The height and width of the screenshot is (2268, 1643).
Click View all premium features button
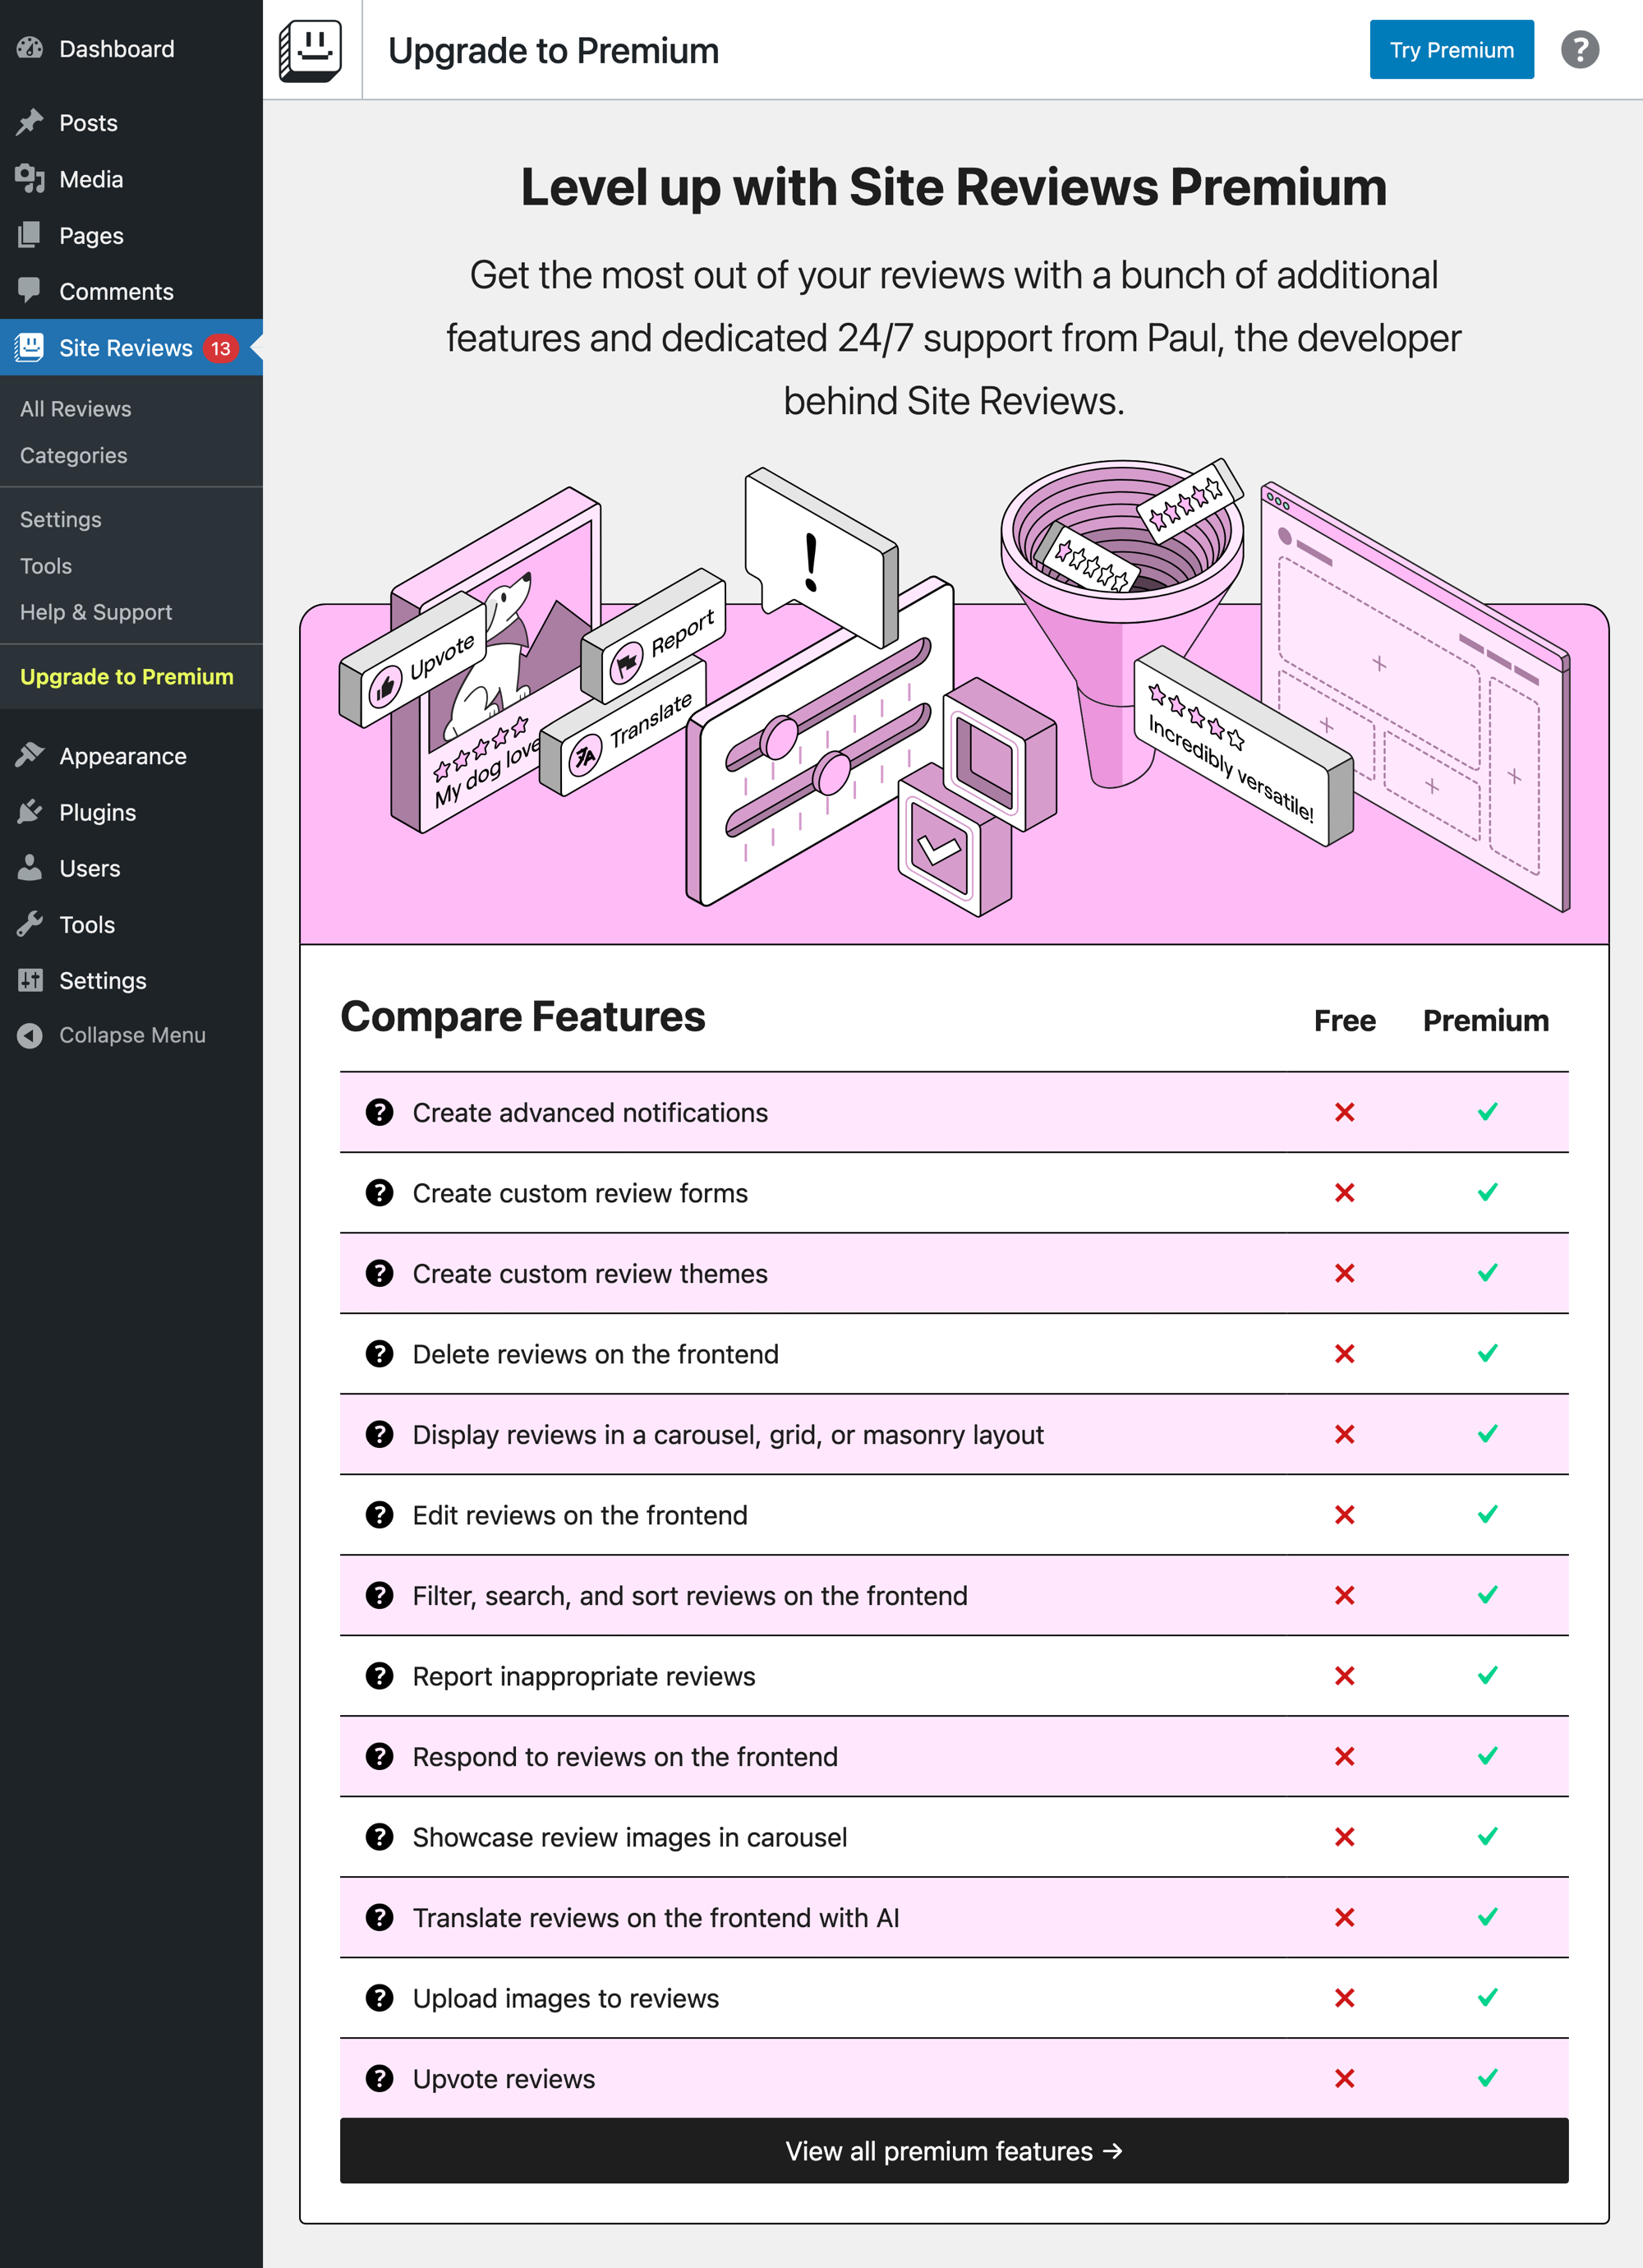point(953,2151)
